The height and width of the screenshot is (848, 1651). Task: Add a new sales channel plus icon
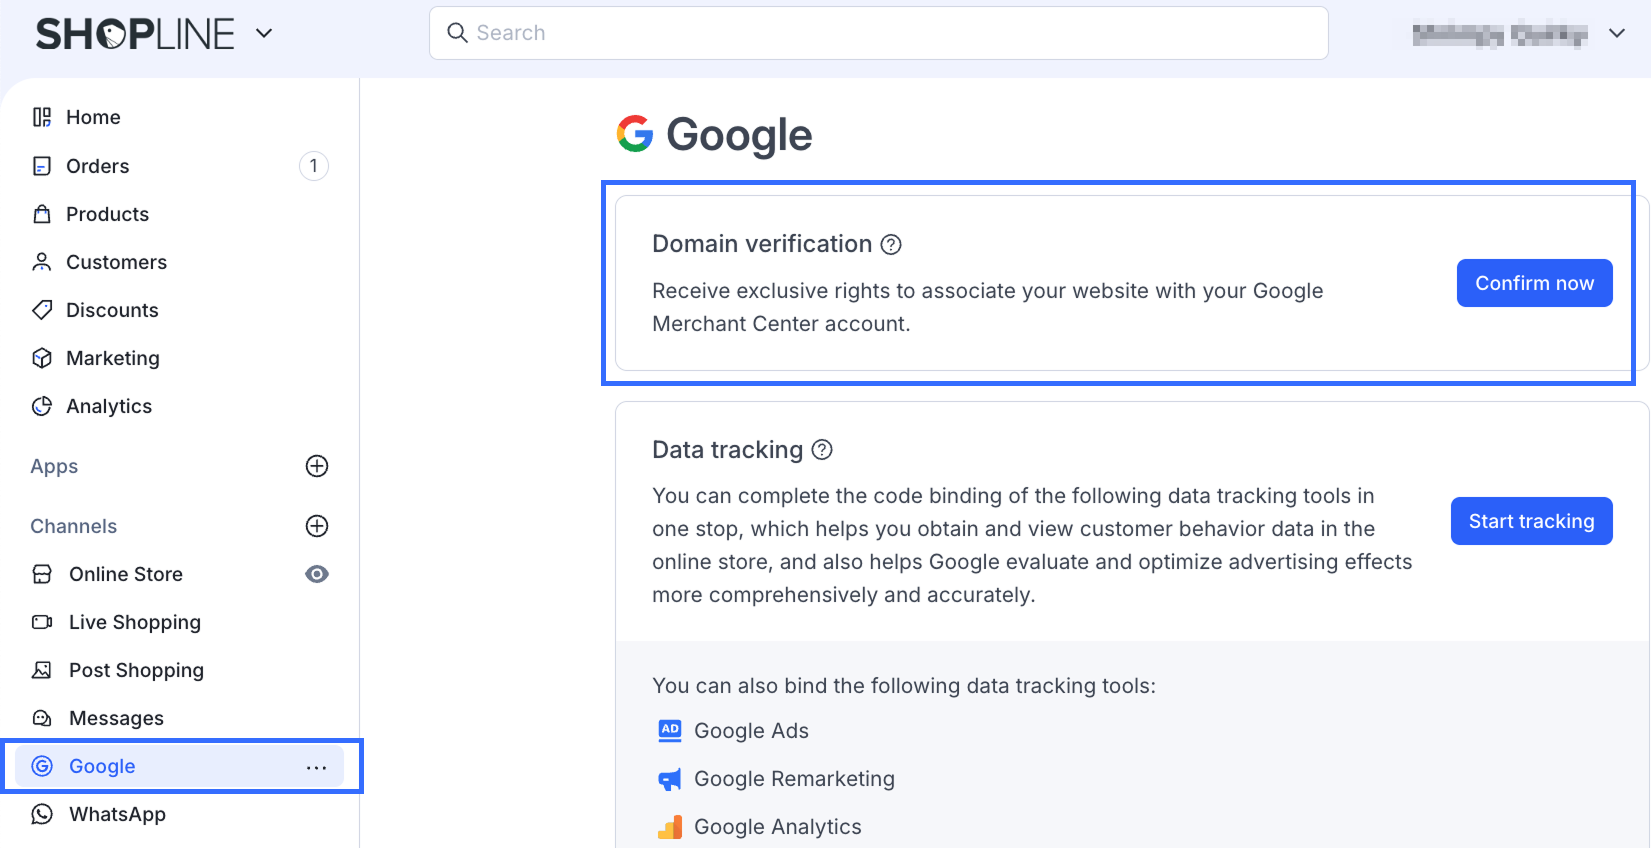(317, 526)
